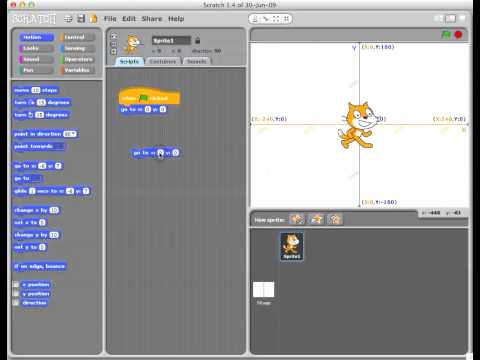Viewport: 480px width, 360px height.
Task: Toggle the x position reporter checkbox
Action: (x=16, y=284)
